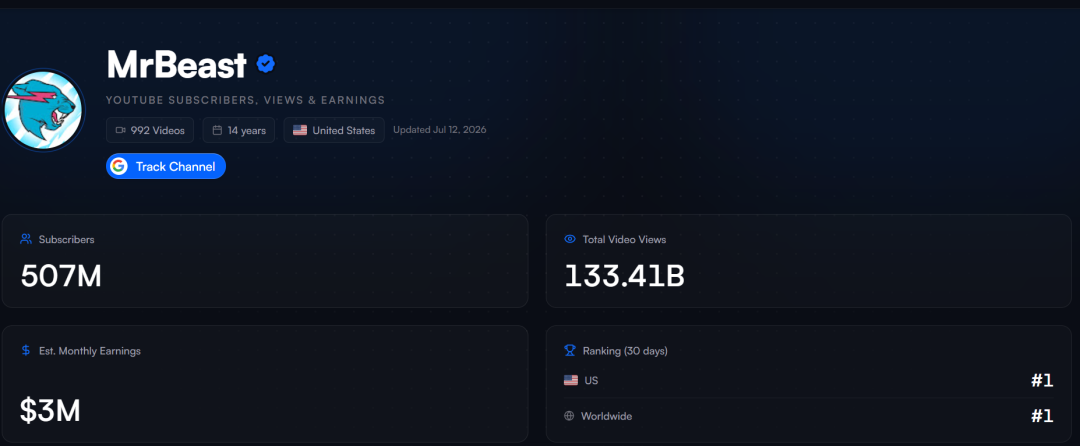Click the Google logo in Track Channel
Viewport: 1080px width, 446px height.
[x=119, y=166]
